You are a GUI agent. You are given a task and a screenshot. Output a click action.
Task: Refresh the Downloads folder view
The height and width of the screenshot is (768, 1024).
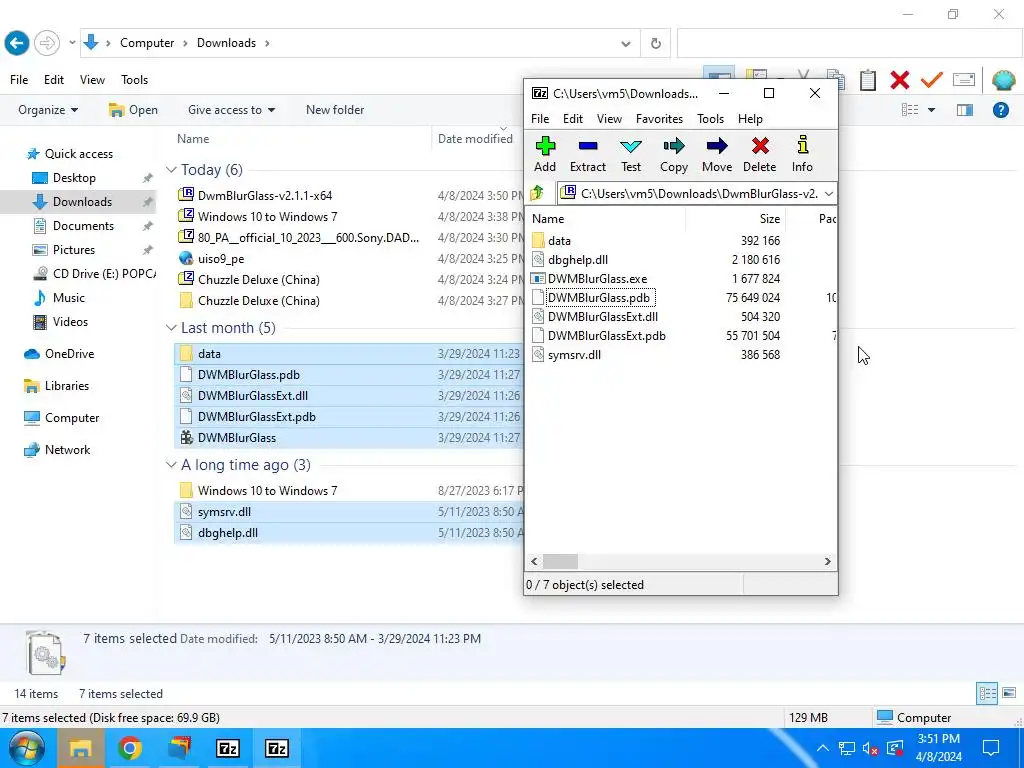[656, 43]
